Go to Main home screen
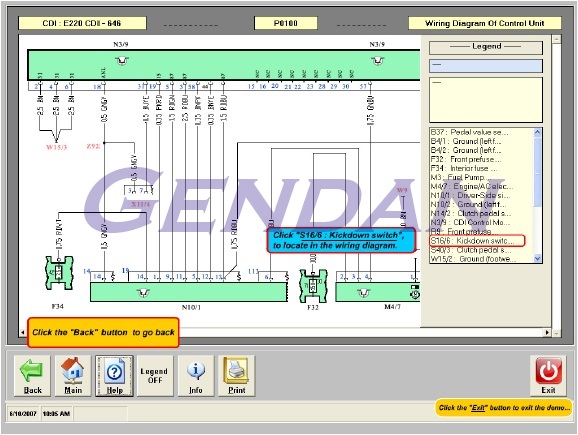578x435 pixels. point(73,376)
